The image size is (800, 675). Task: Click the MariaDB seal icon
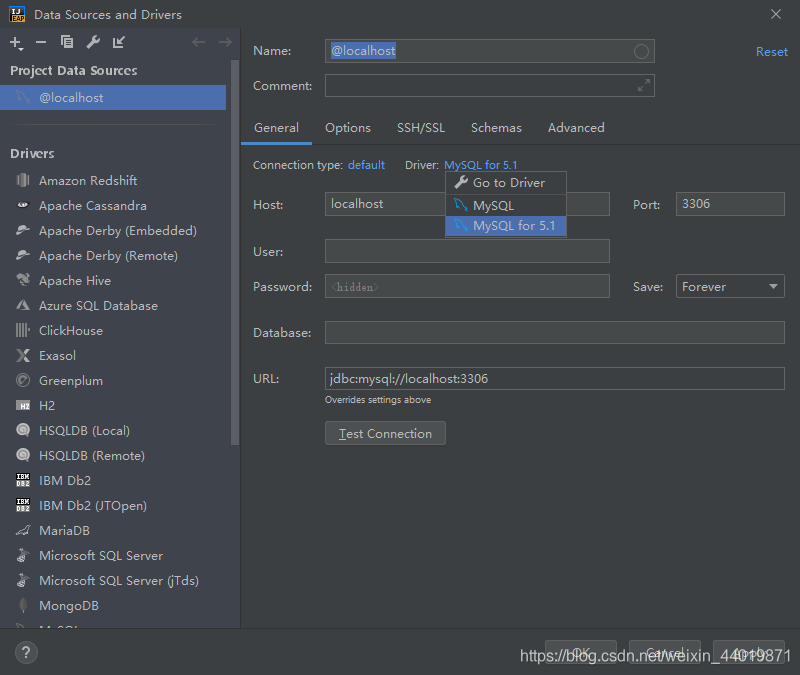click(x=23, y=531)
